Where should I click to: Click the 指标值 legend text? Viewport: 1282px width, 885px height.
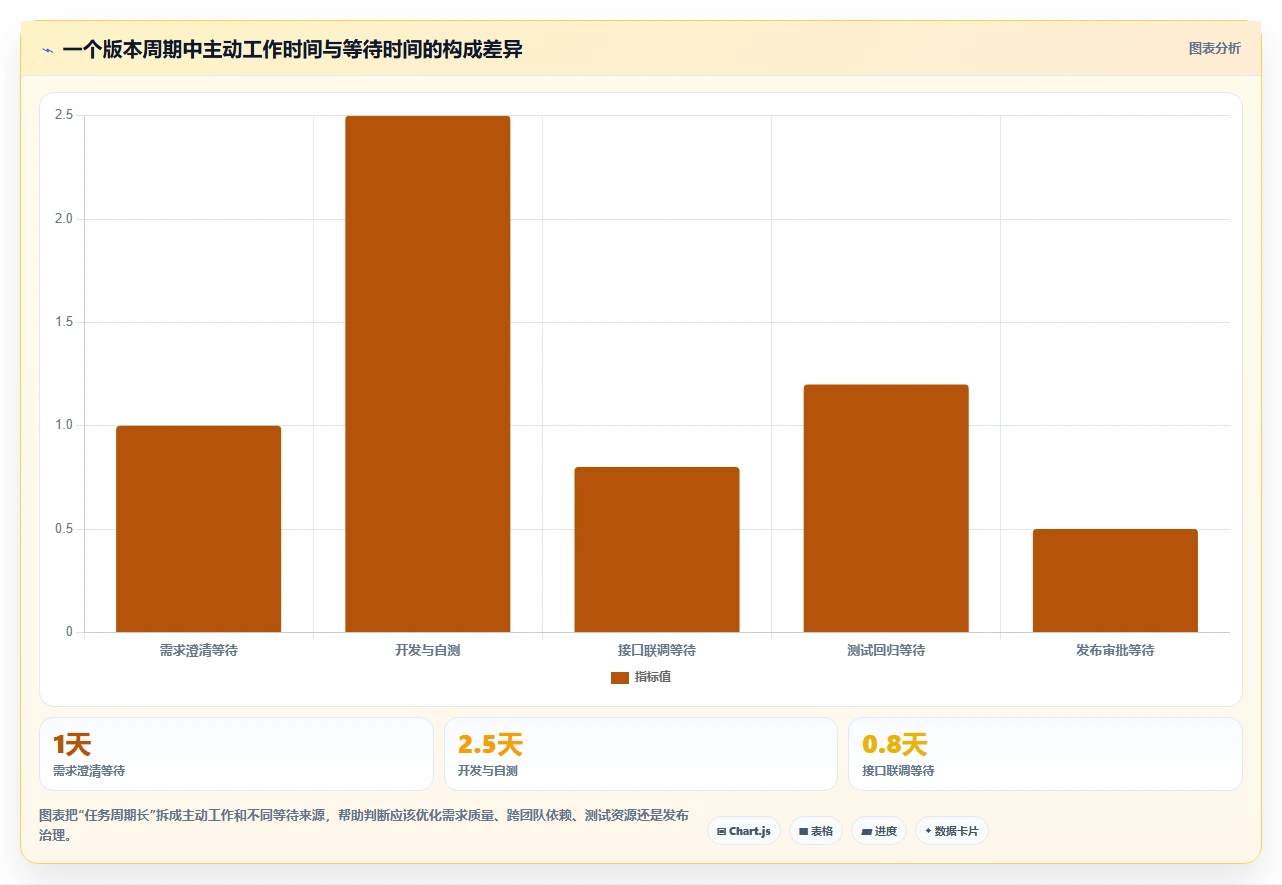coord(653,678)
